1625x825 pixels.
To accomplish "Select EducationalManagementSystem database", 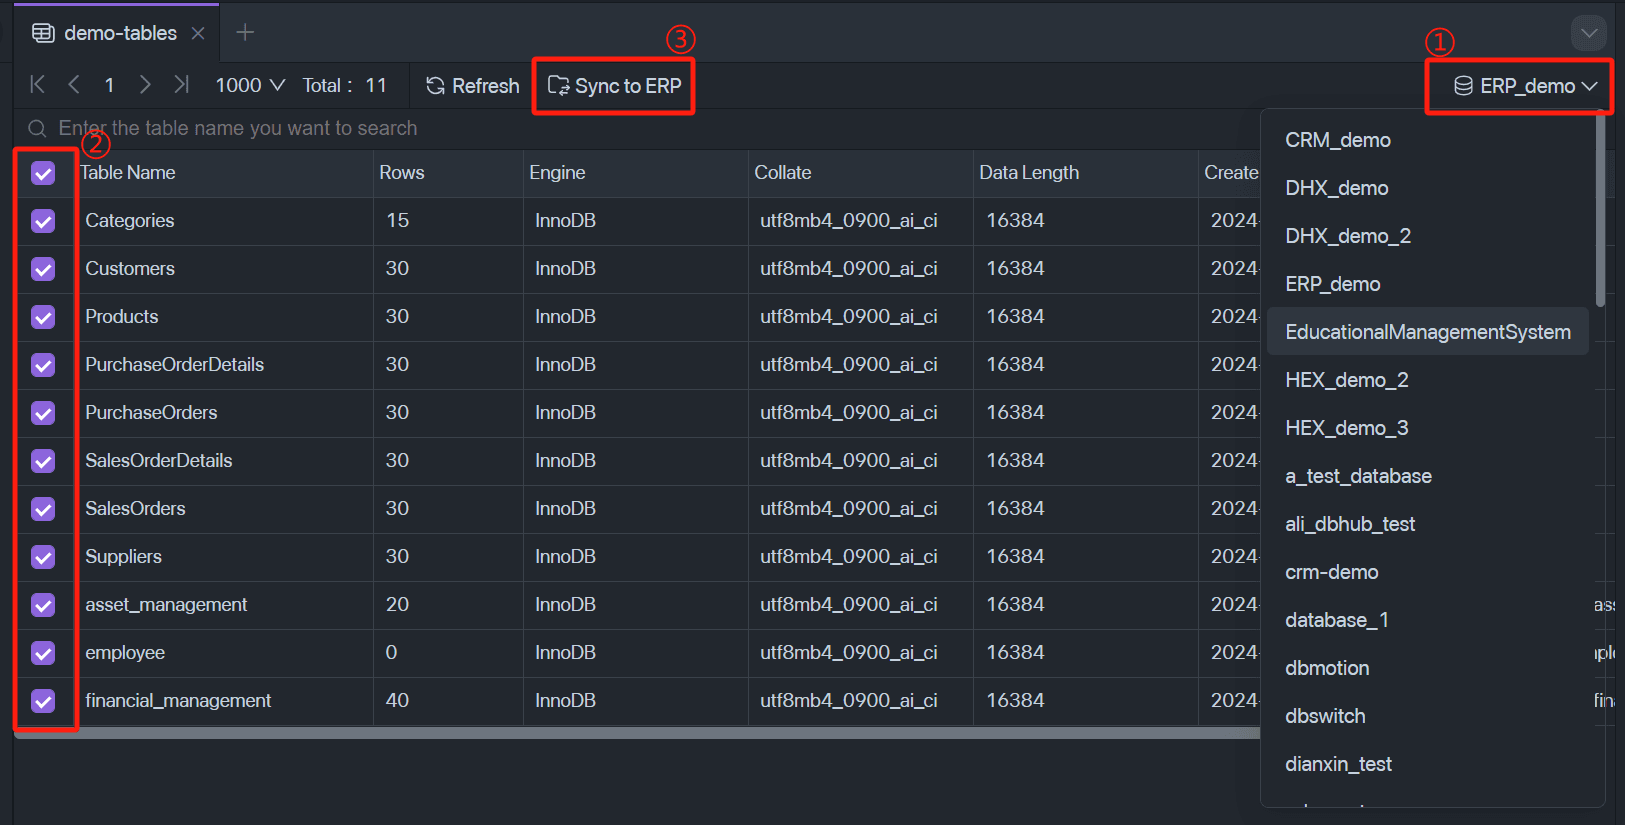I will (1427, 332).
